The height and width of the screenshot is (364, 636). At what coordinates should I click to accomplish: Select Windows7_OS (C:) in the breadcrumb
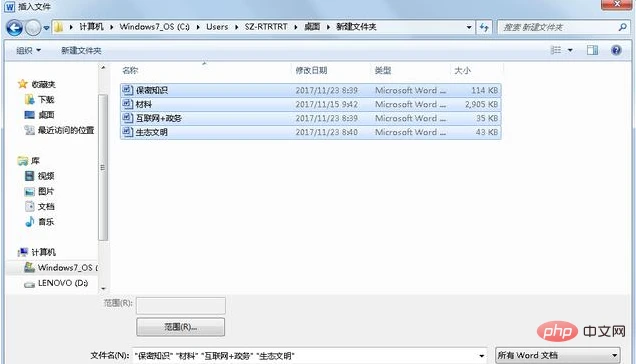point(155,27)
